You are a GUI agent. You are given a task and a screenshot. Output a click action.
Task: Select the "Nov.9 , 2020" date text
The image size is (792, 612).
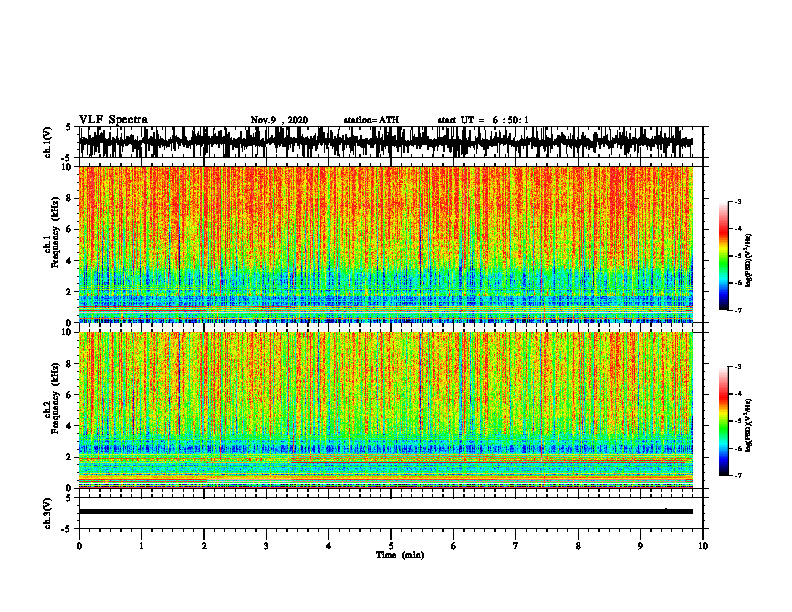click(279, 120)
